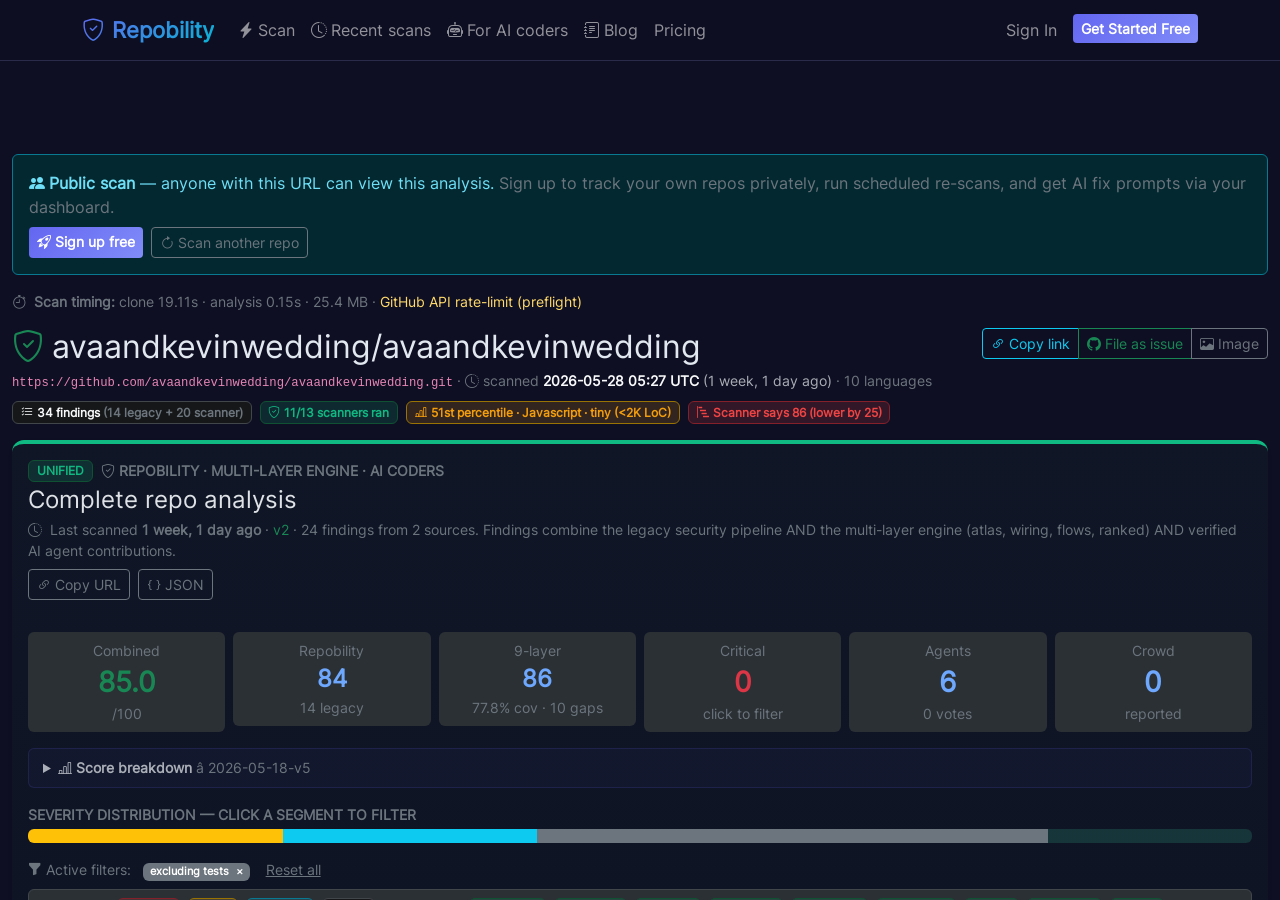
Task: Click the v2 version link
Action: [281, 530]
